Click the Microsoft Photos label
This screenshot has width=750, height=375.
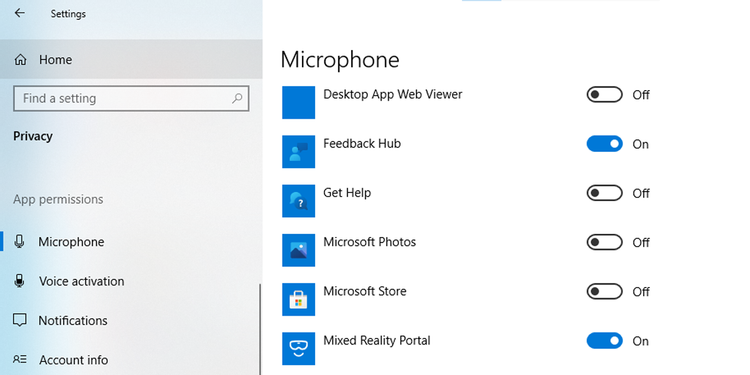click(370, 242)
